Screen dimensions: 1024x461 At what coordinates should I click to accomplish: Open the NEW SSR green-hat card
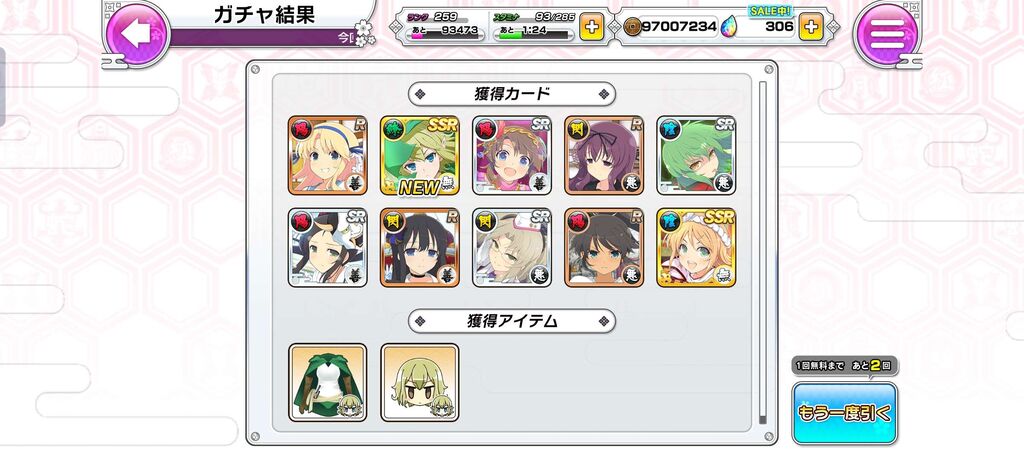[420, 156]
